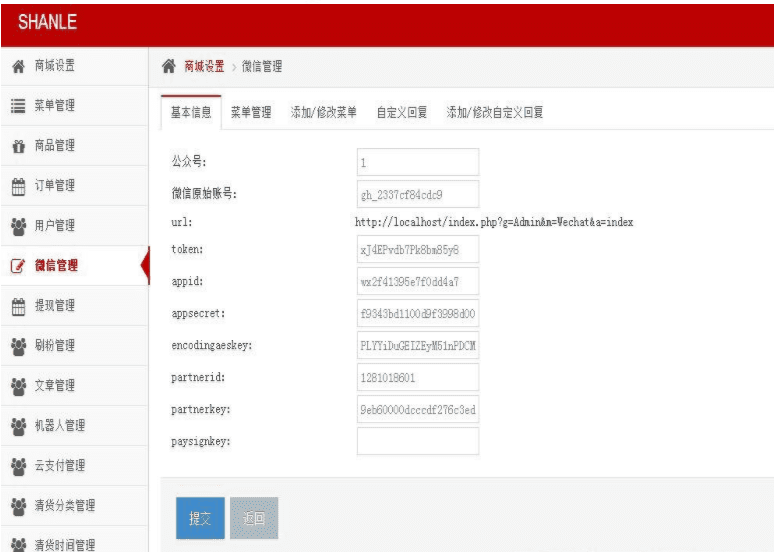The image size is (774, 552).
Task: Focus the 微信原始账号 input field
Action: [418, 194]
